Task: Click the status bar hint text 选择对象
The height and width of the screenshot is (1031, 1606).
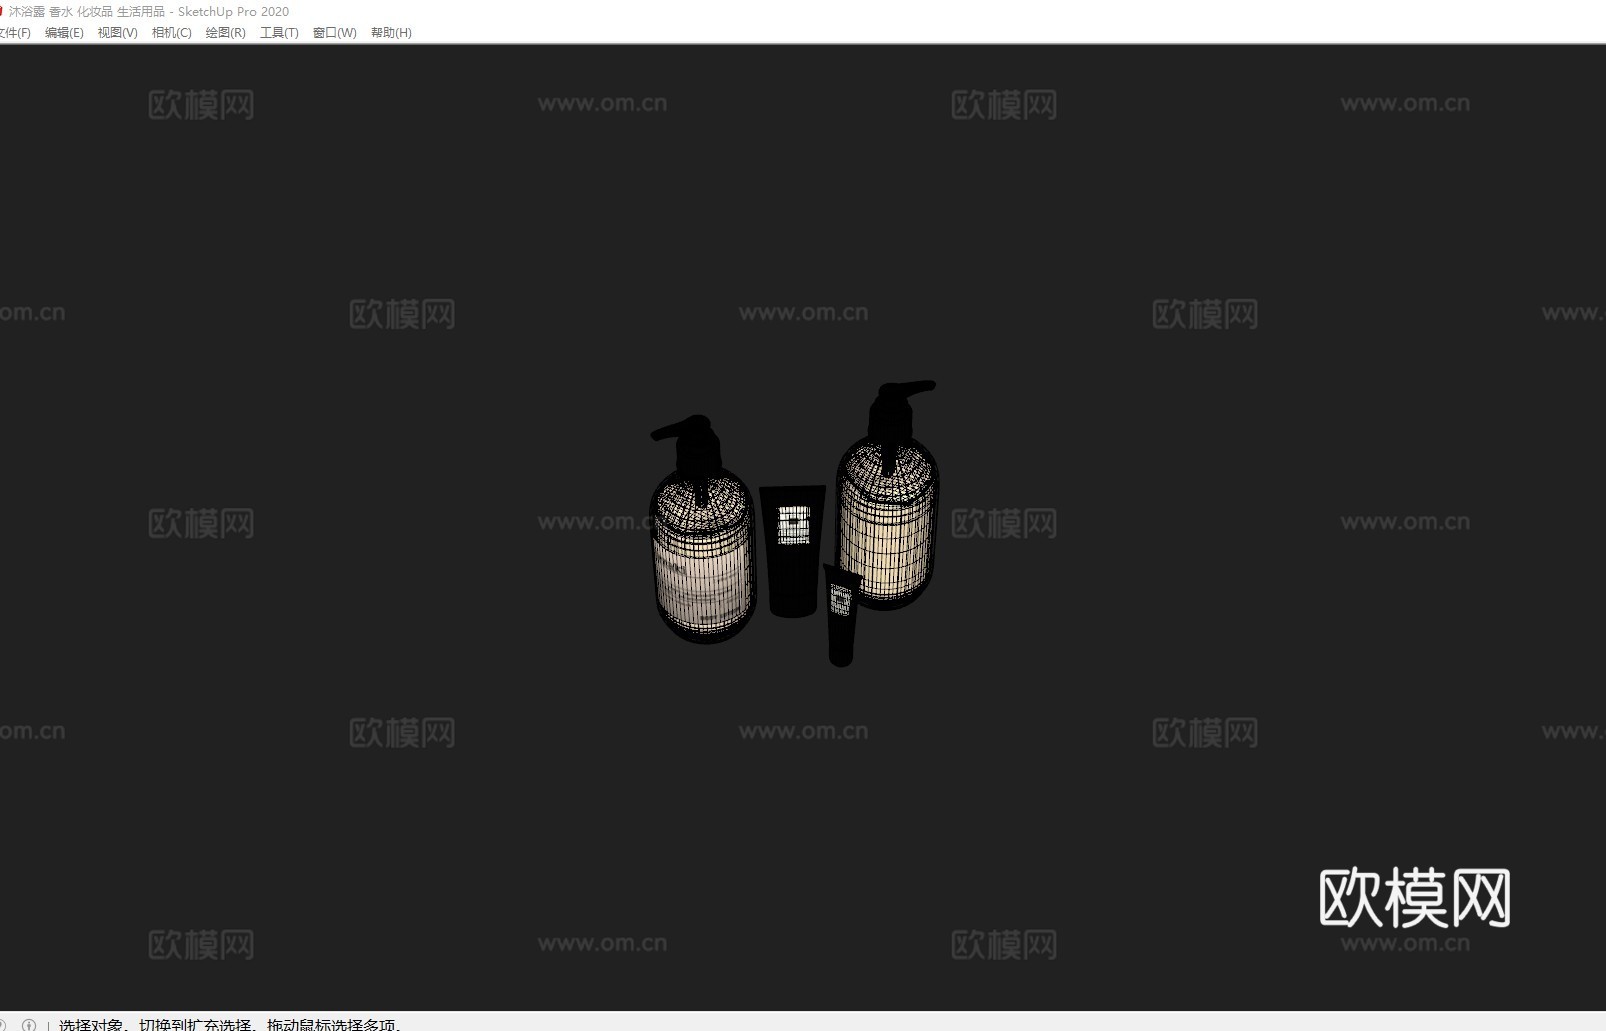Action: click(x=90, y=1025)
